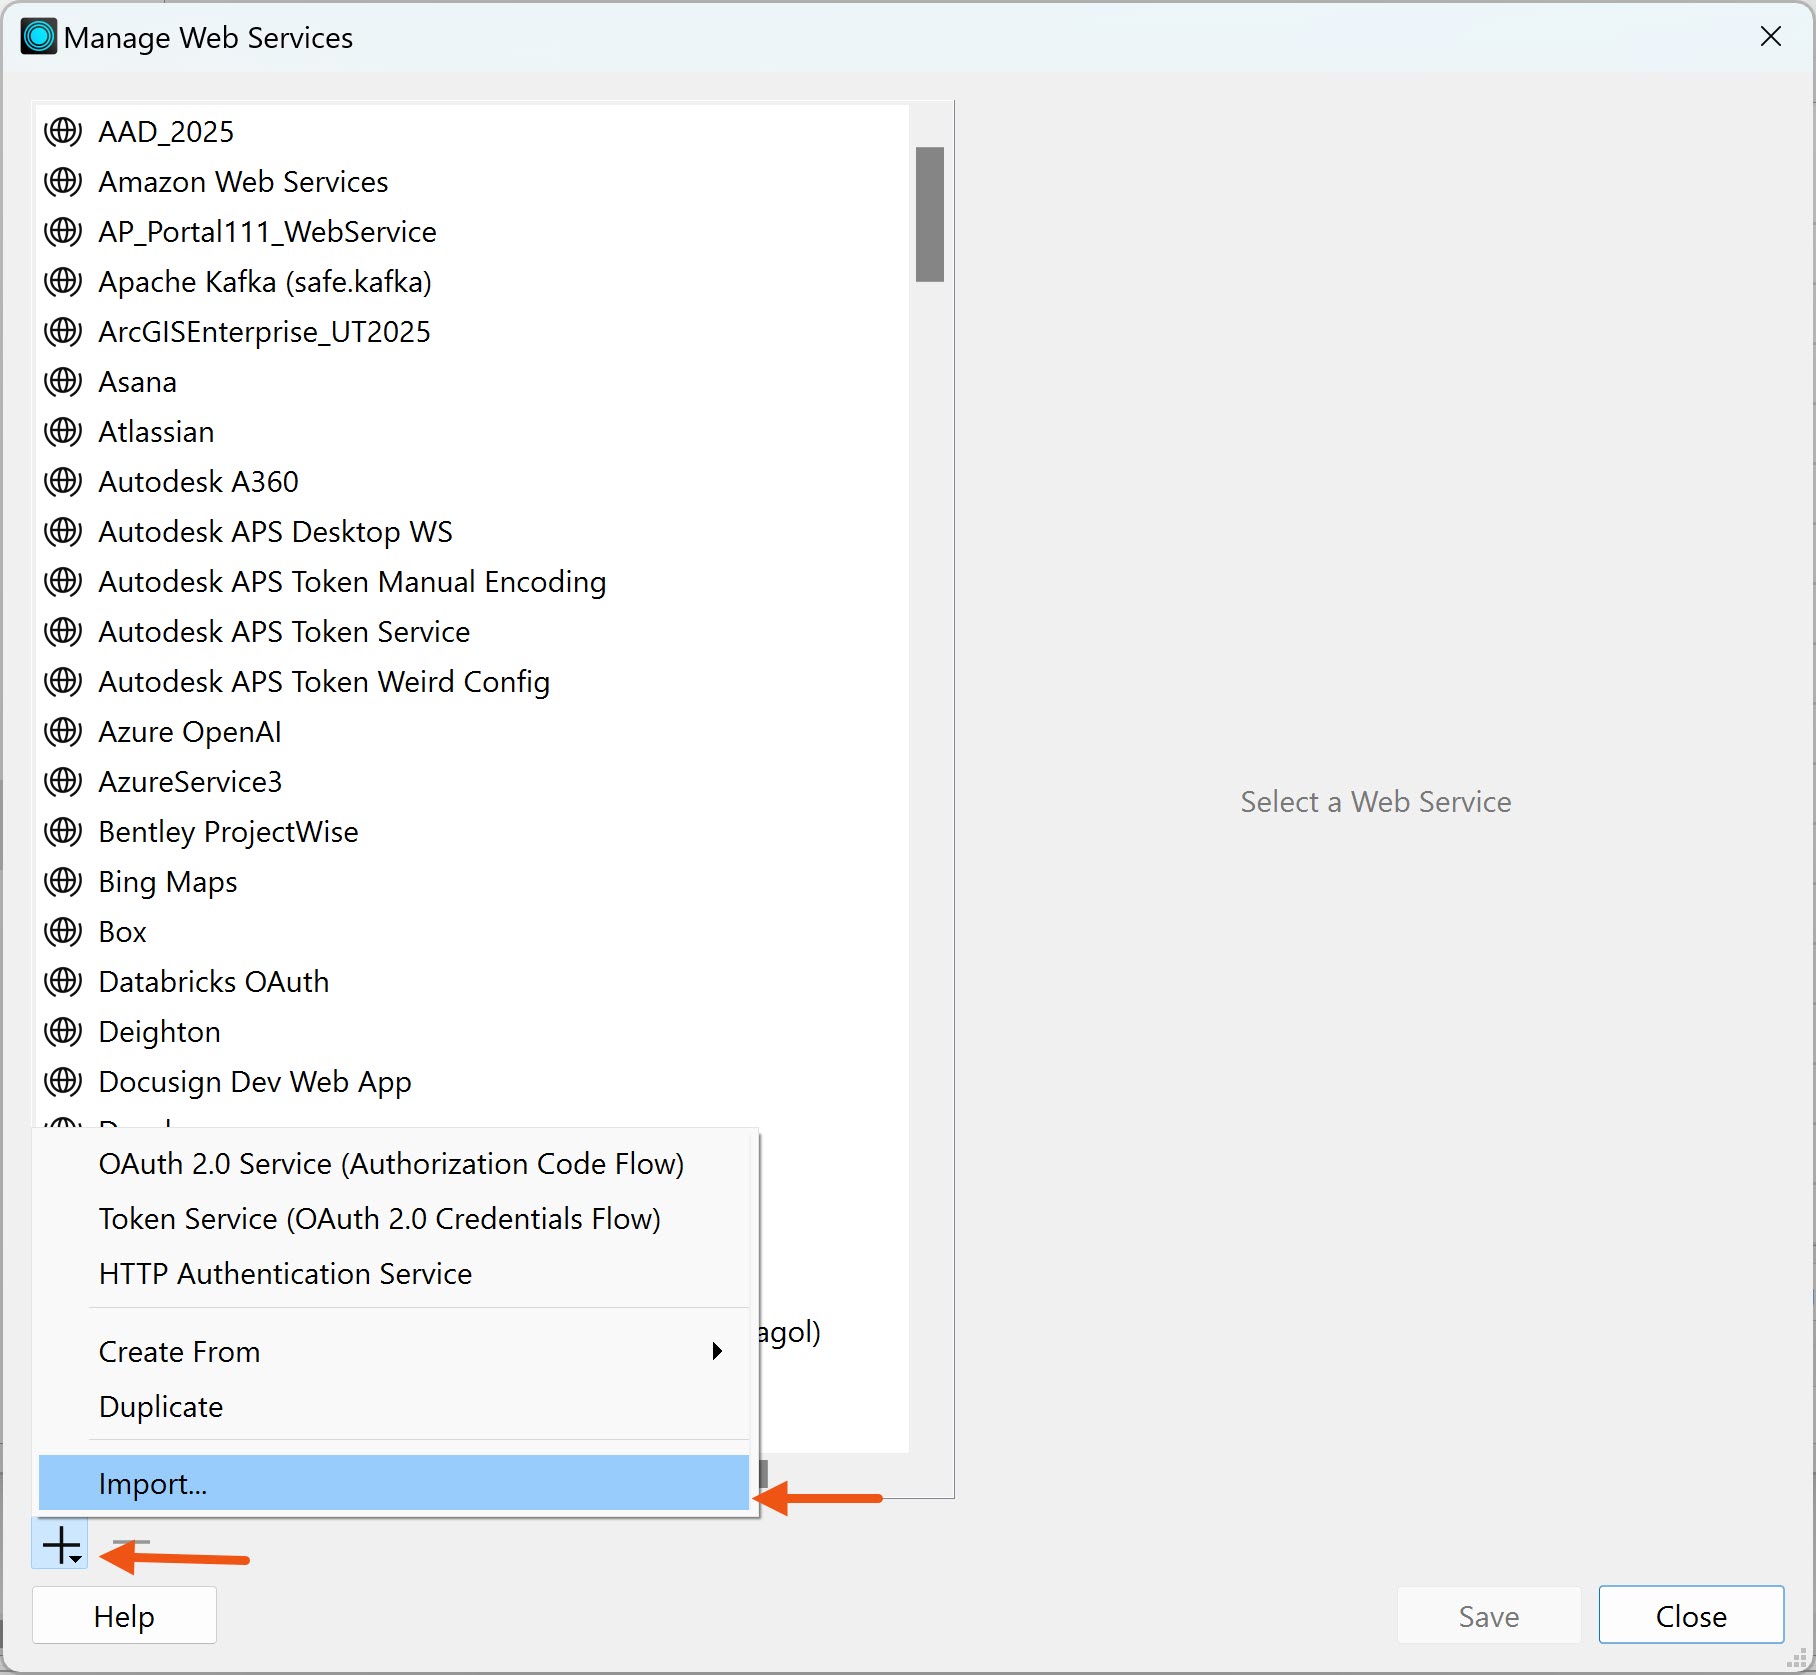Click the web services list scrollbar thumb
The height and width of the screenshot is (1675, 1816).
(929, 214)
